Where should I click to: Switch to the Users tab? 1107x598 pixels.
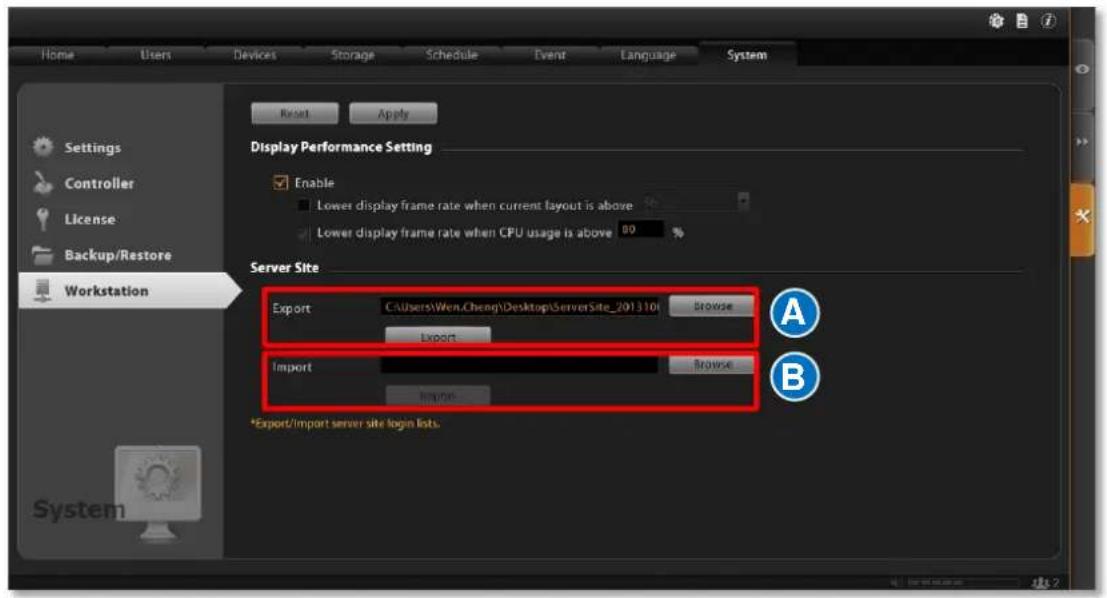click(155, 55)
